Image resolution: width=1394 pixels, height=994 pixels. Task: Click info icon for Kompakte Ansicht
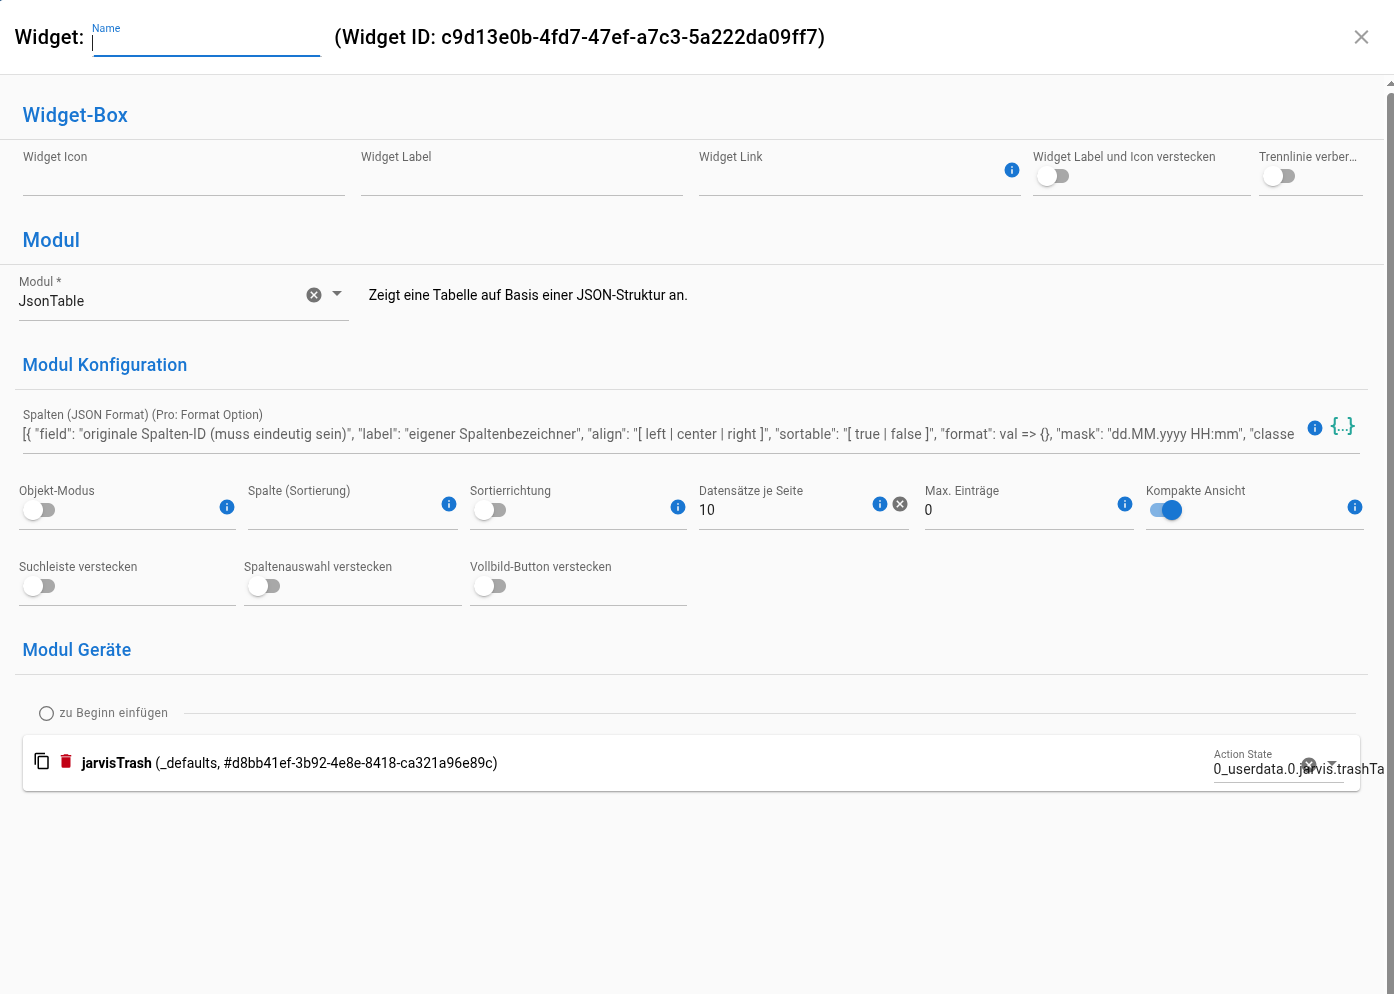tap(1355, 507)
